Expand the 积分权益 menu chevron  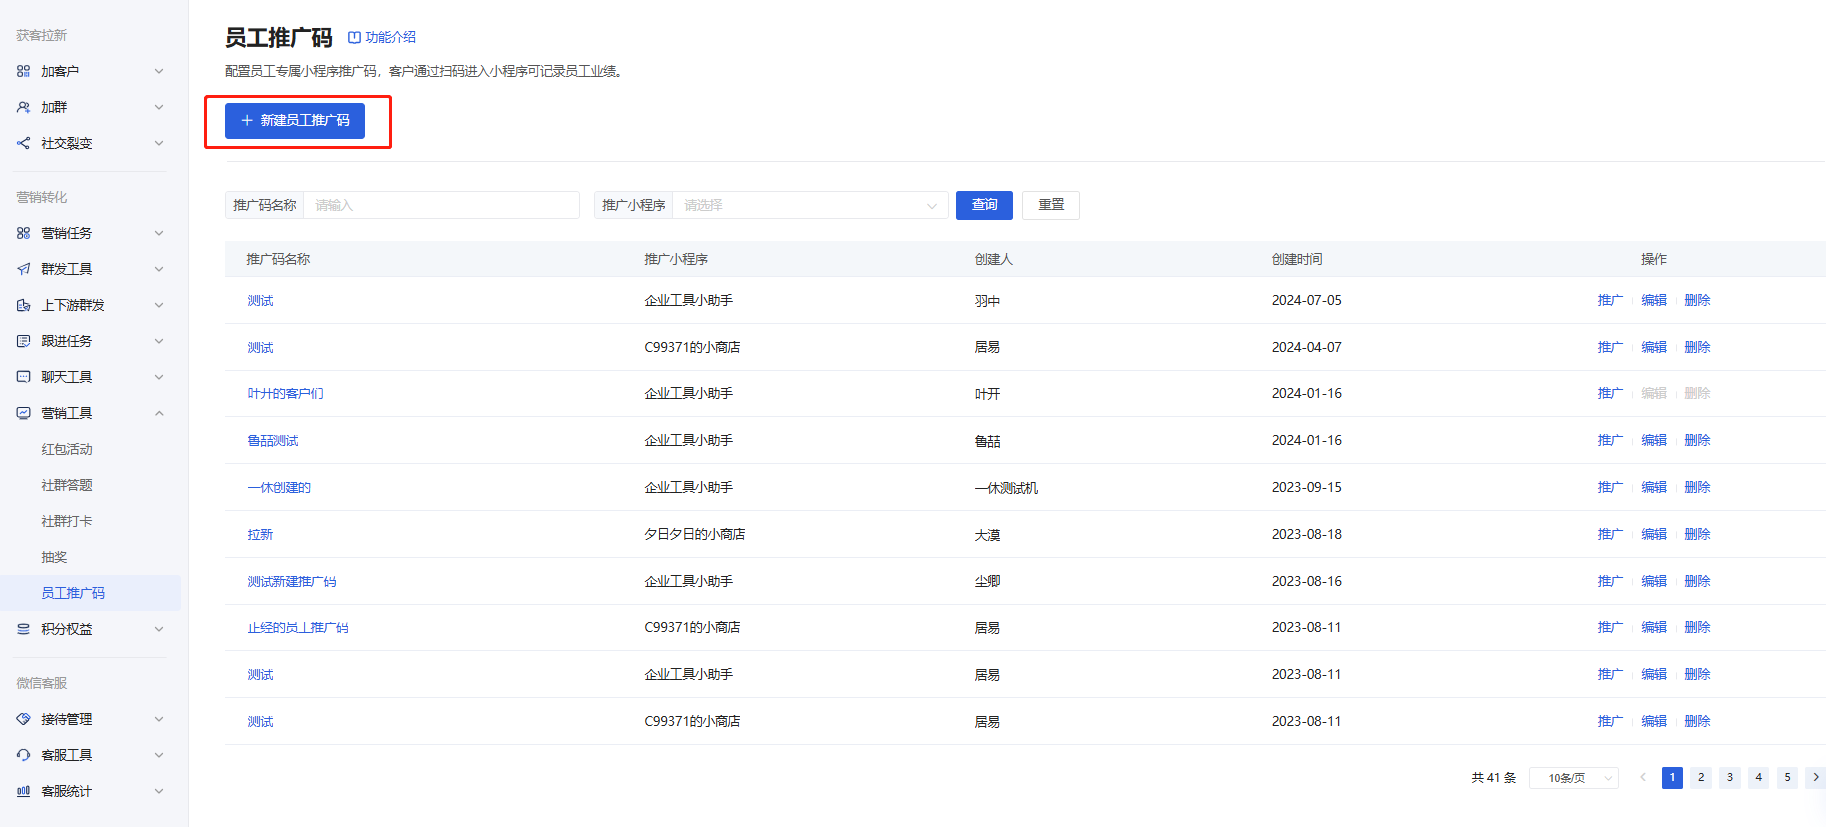pos(159,629)
